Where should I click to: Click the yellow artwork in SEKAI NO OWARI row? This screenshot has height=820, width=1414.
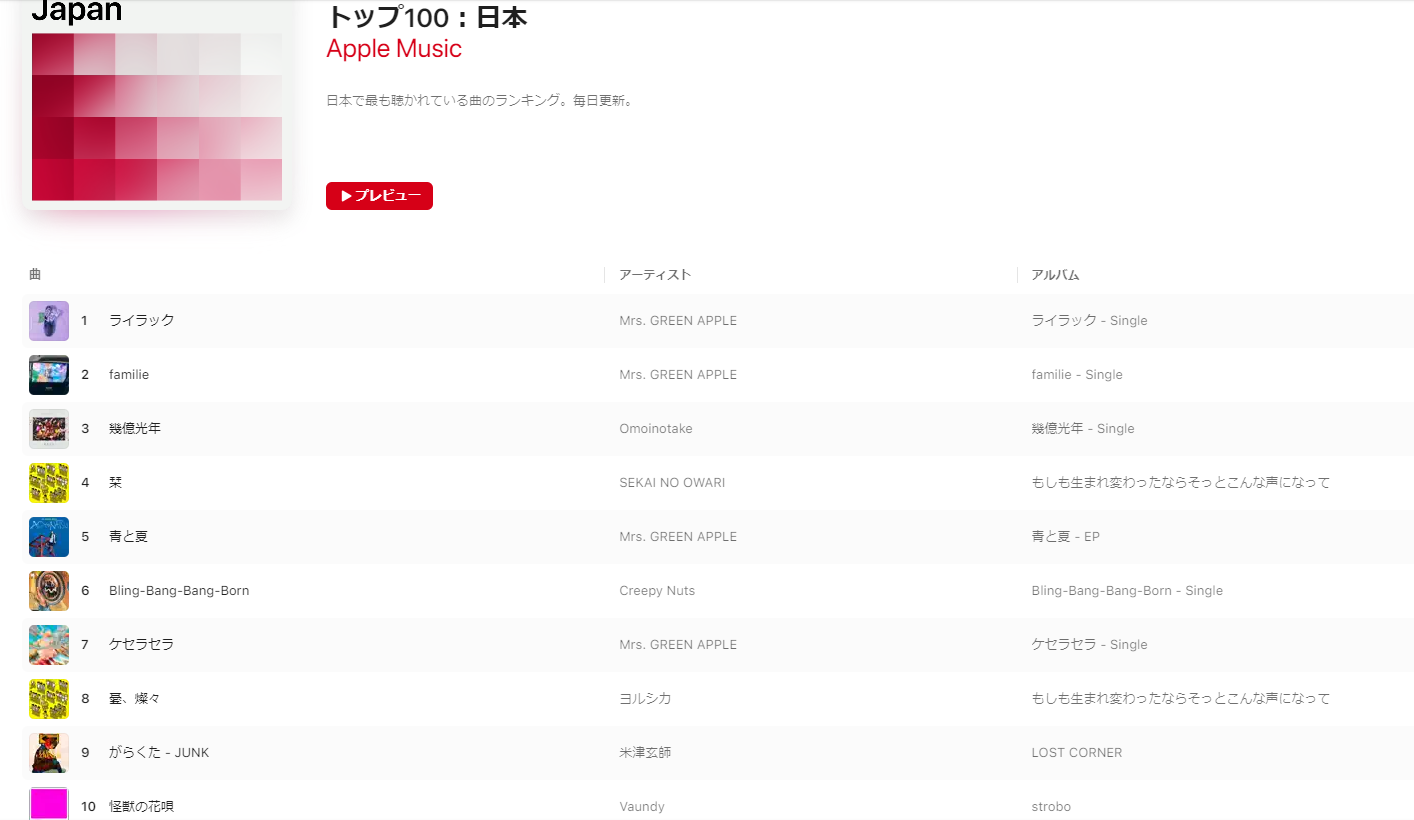pos(49,483)
